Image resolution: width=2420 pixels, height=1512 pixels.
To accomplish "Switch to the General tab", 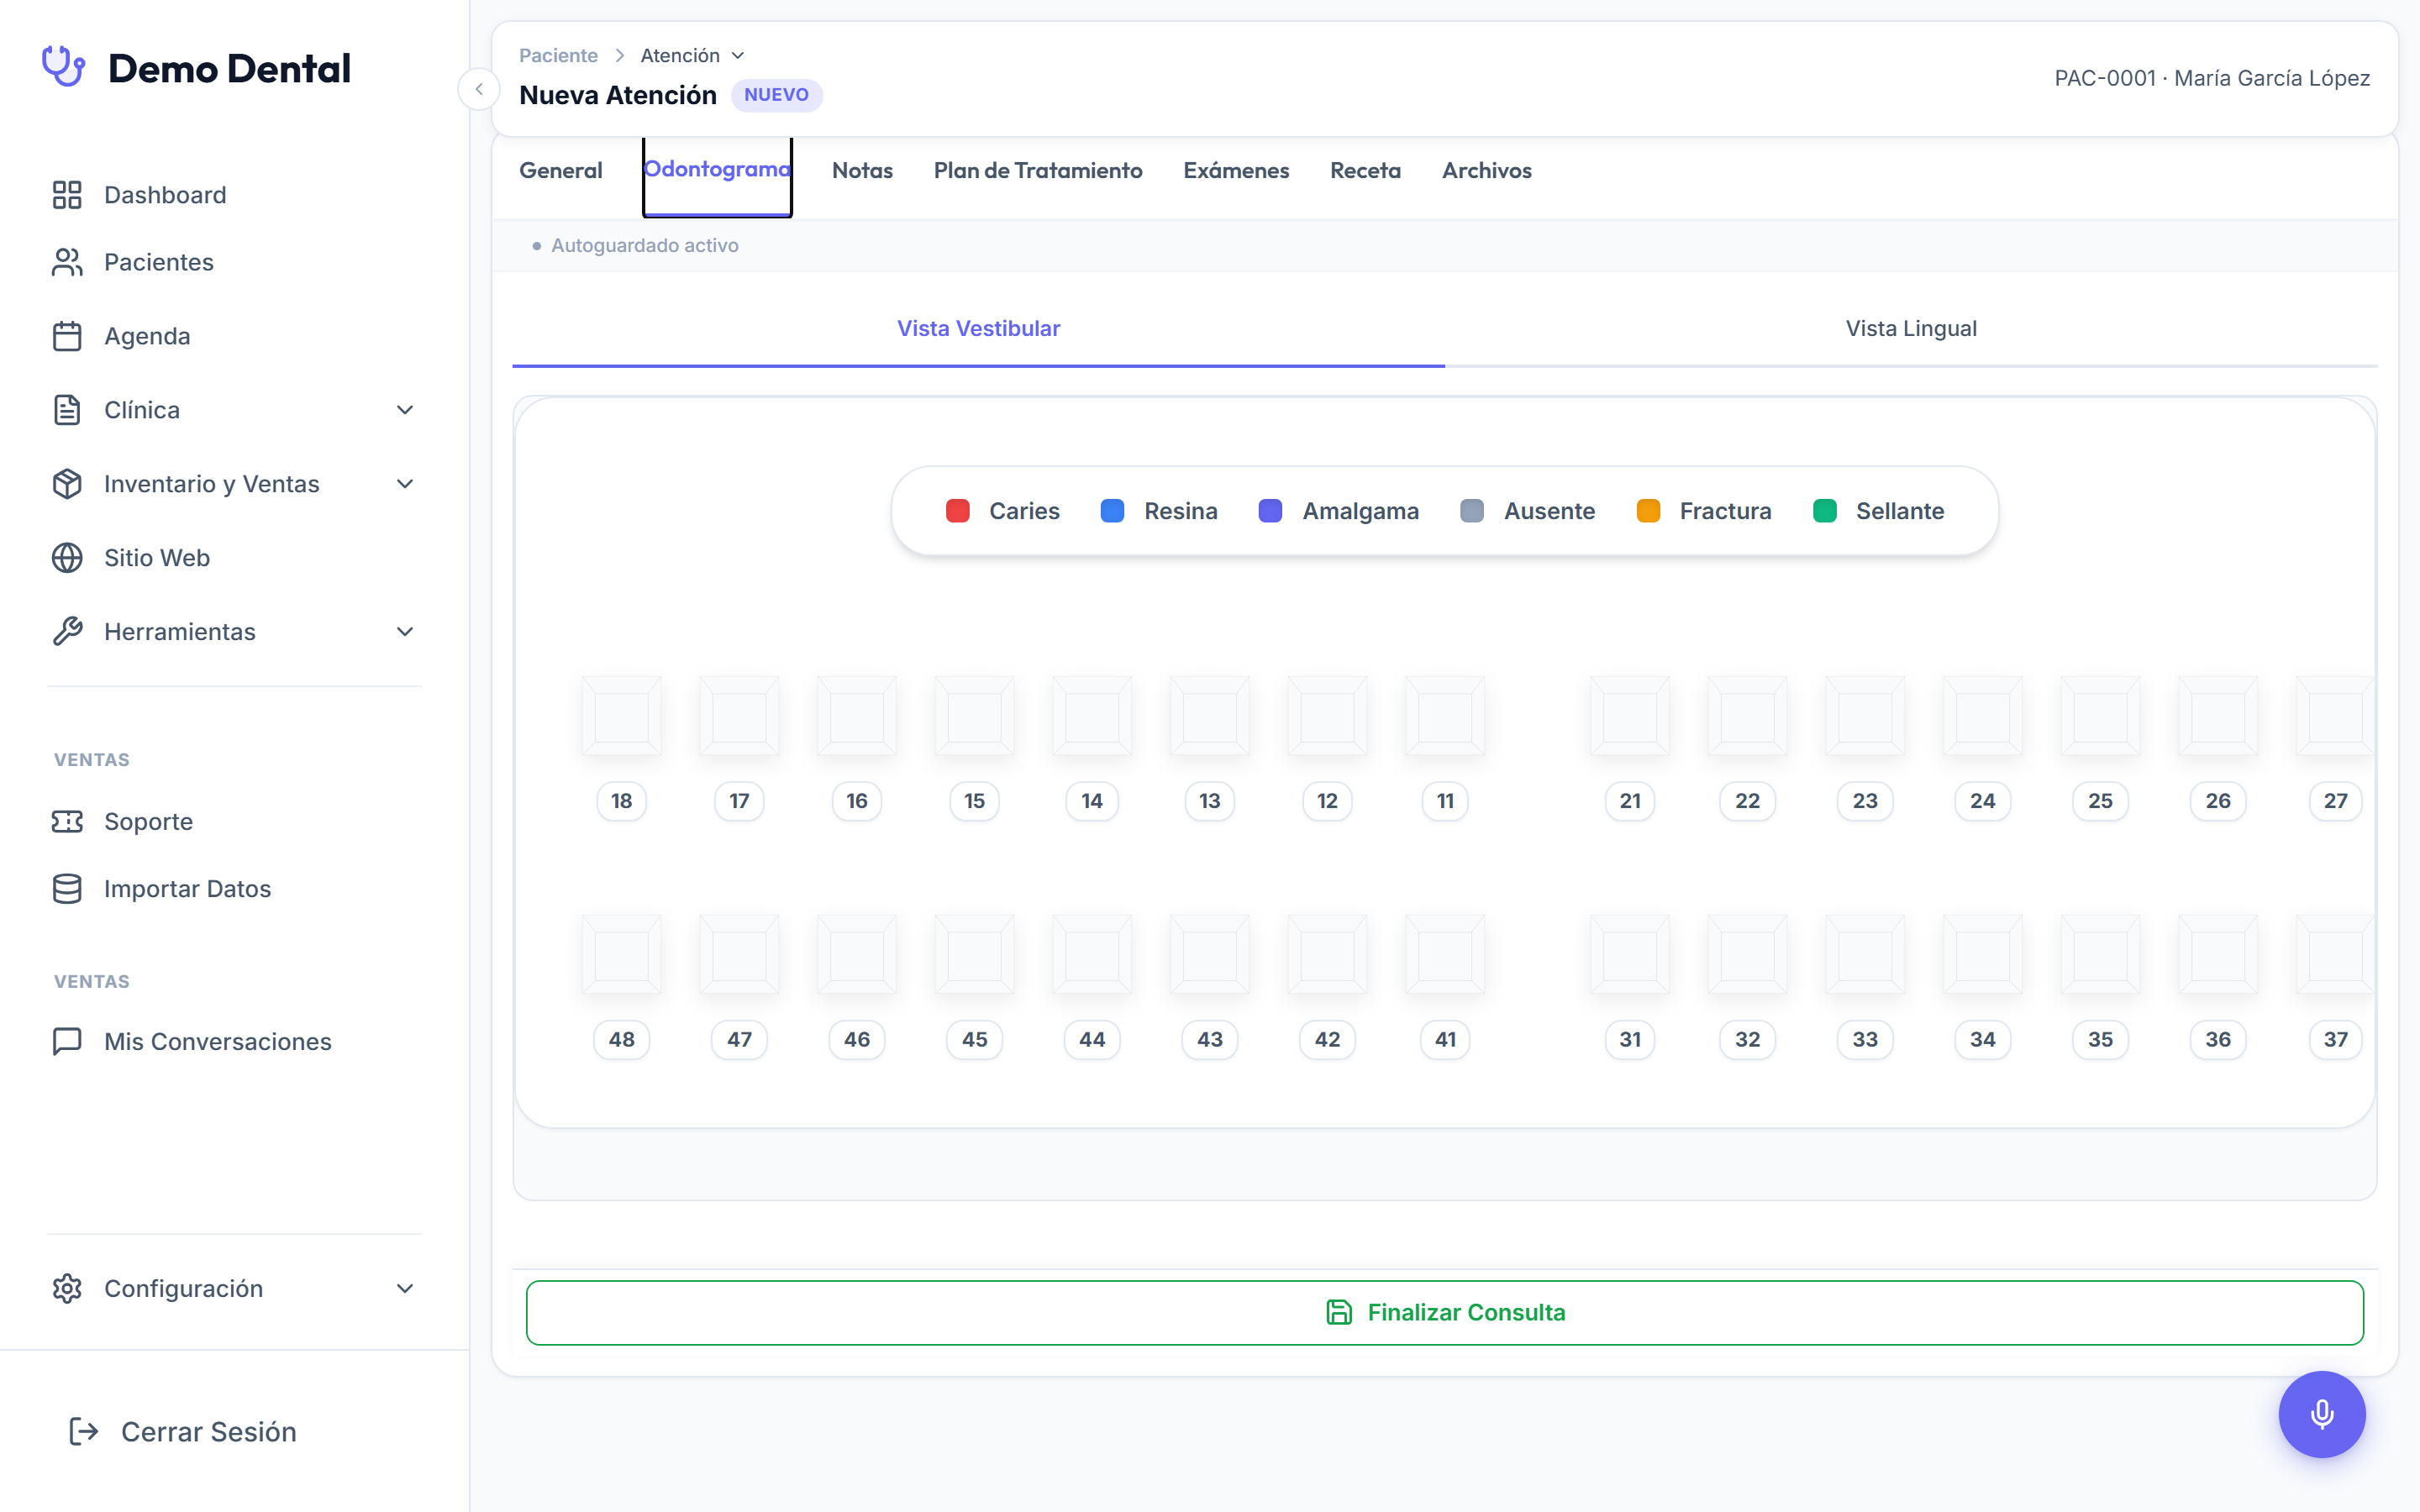I will coord(561,171).
